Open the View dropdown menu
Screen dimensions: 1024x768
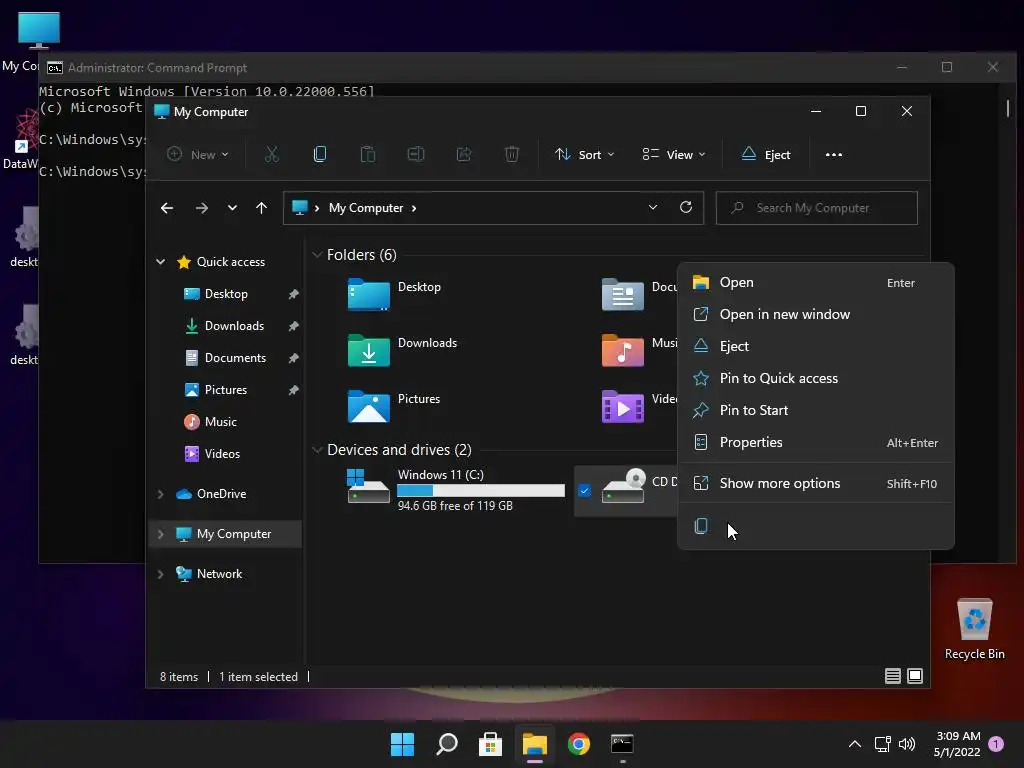tap(673, 155)
